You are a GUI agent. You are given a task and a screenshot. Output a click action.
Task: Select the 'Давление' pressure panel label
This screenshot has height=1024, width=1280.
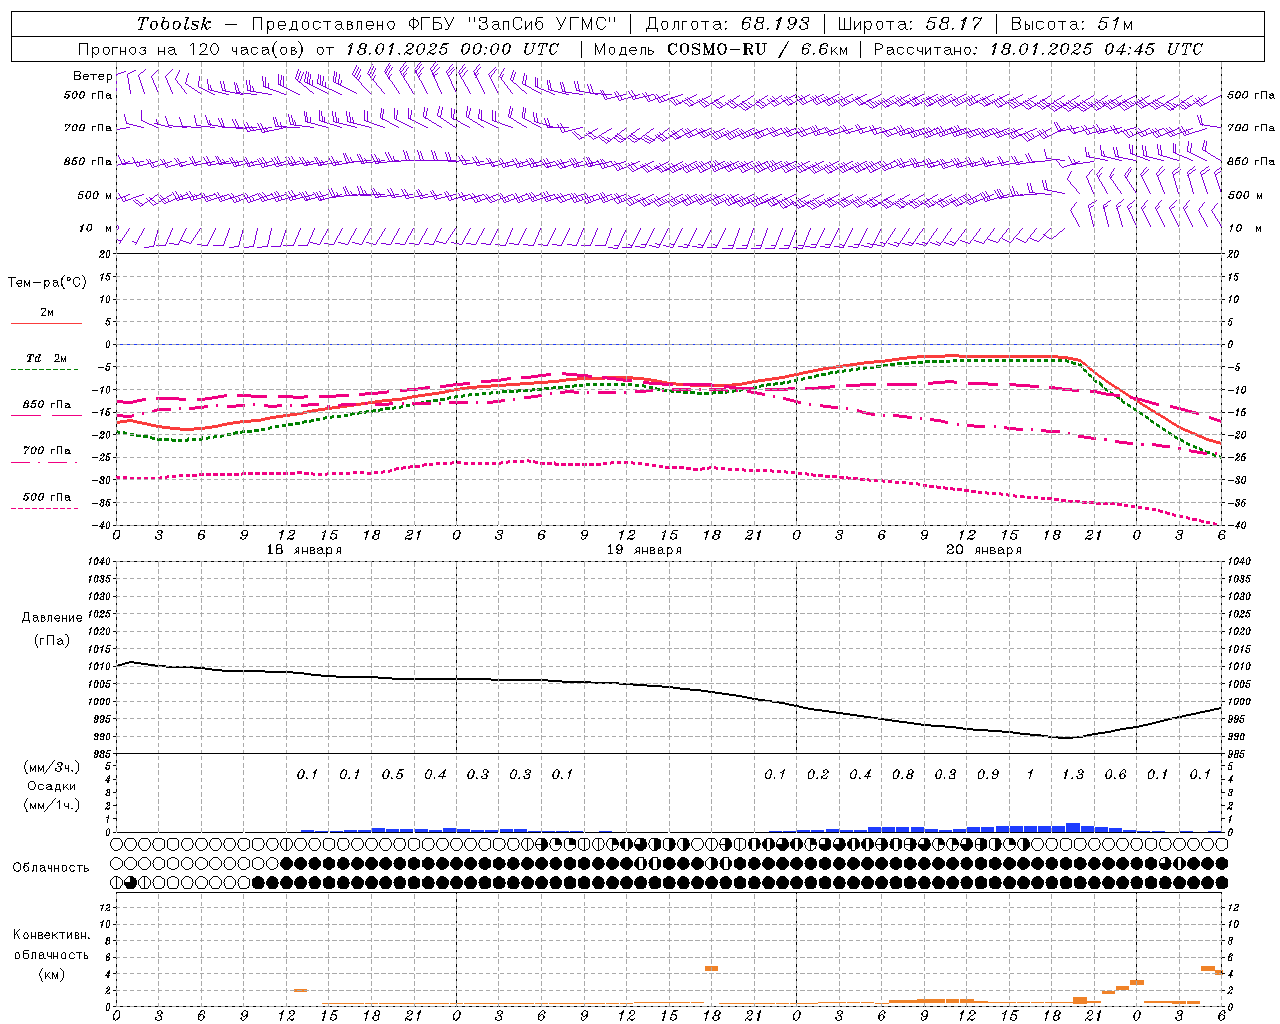(52, 618)
